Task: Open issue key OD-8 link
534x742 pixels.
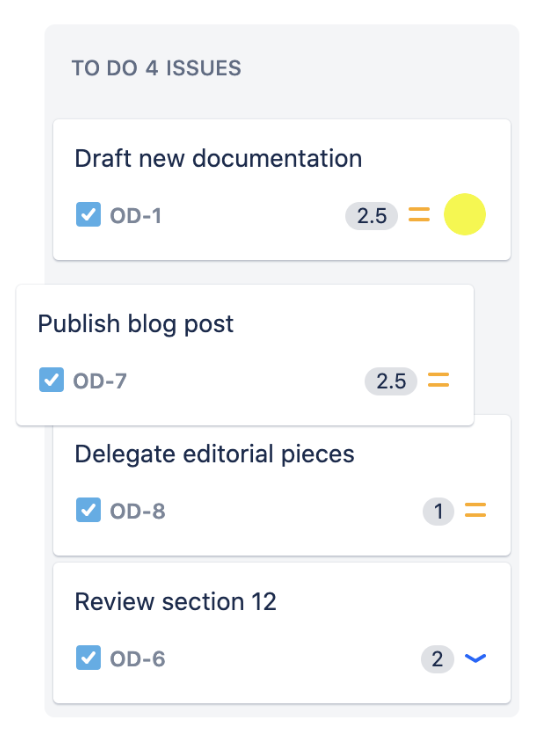Action: (138, 511)
